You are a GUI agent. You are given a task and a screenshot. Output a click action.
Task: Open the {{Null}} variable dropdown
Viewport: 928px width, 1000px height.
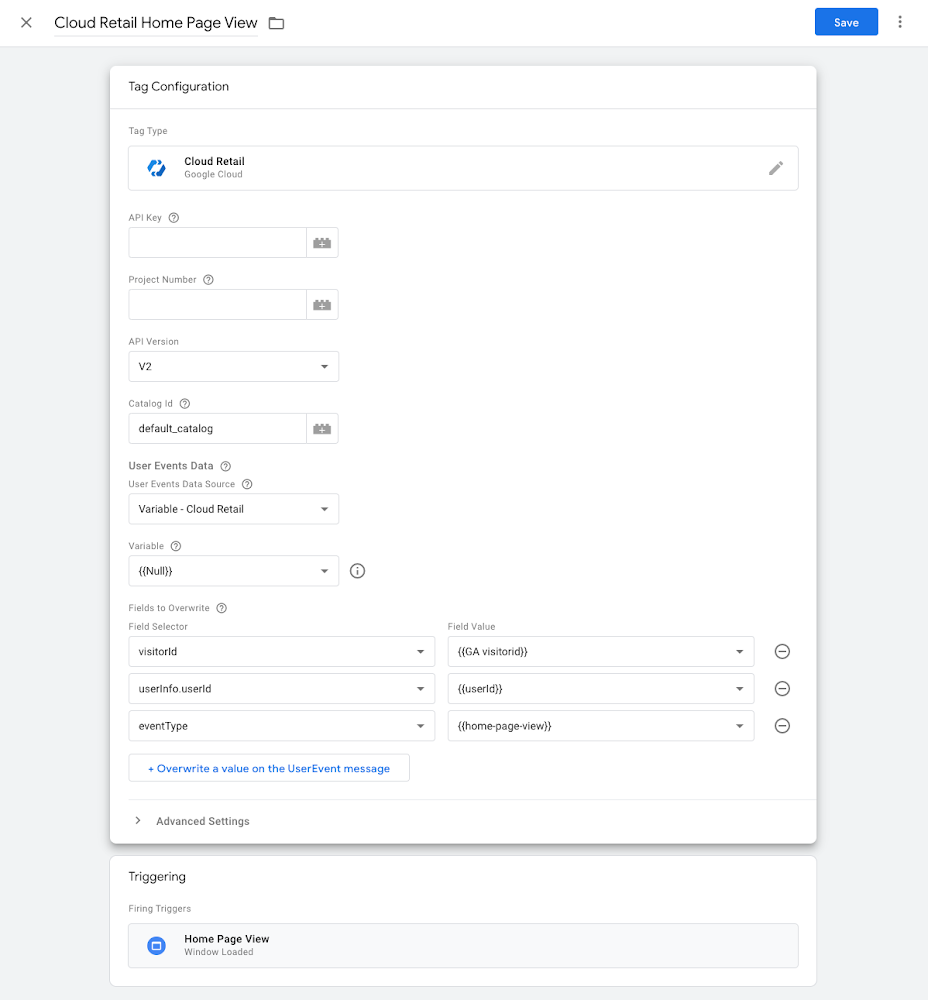coord(233,571)
